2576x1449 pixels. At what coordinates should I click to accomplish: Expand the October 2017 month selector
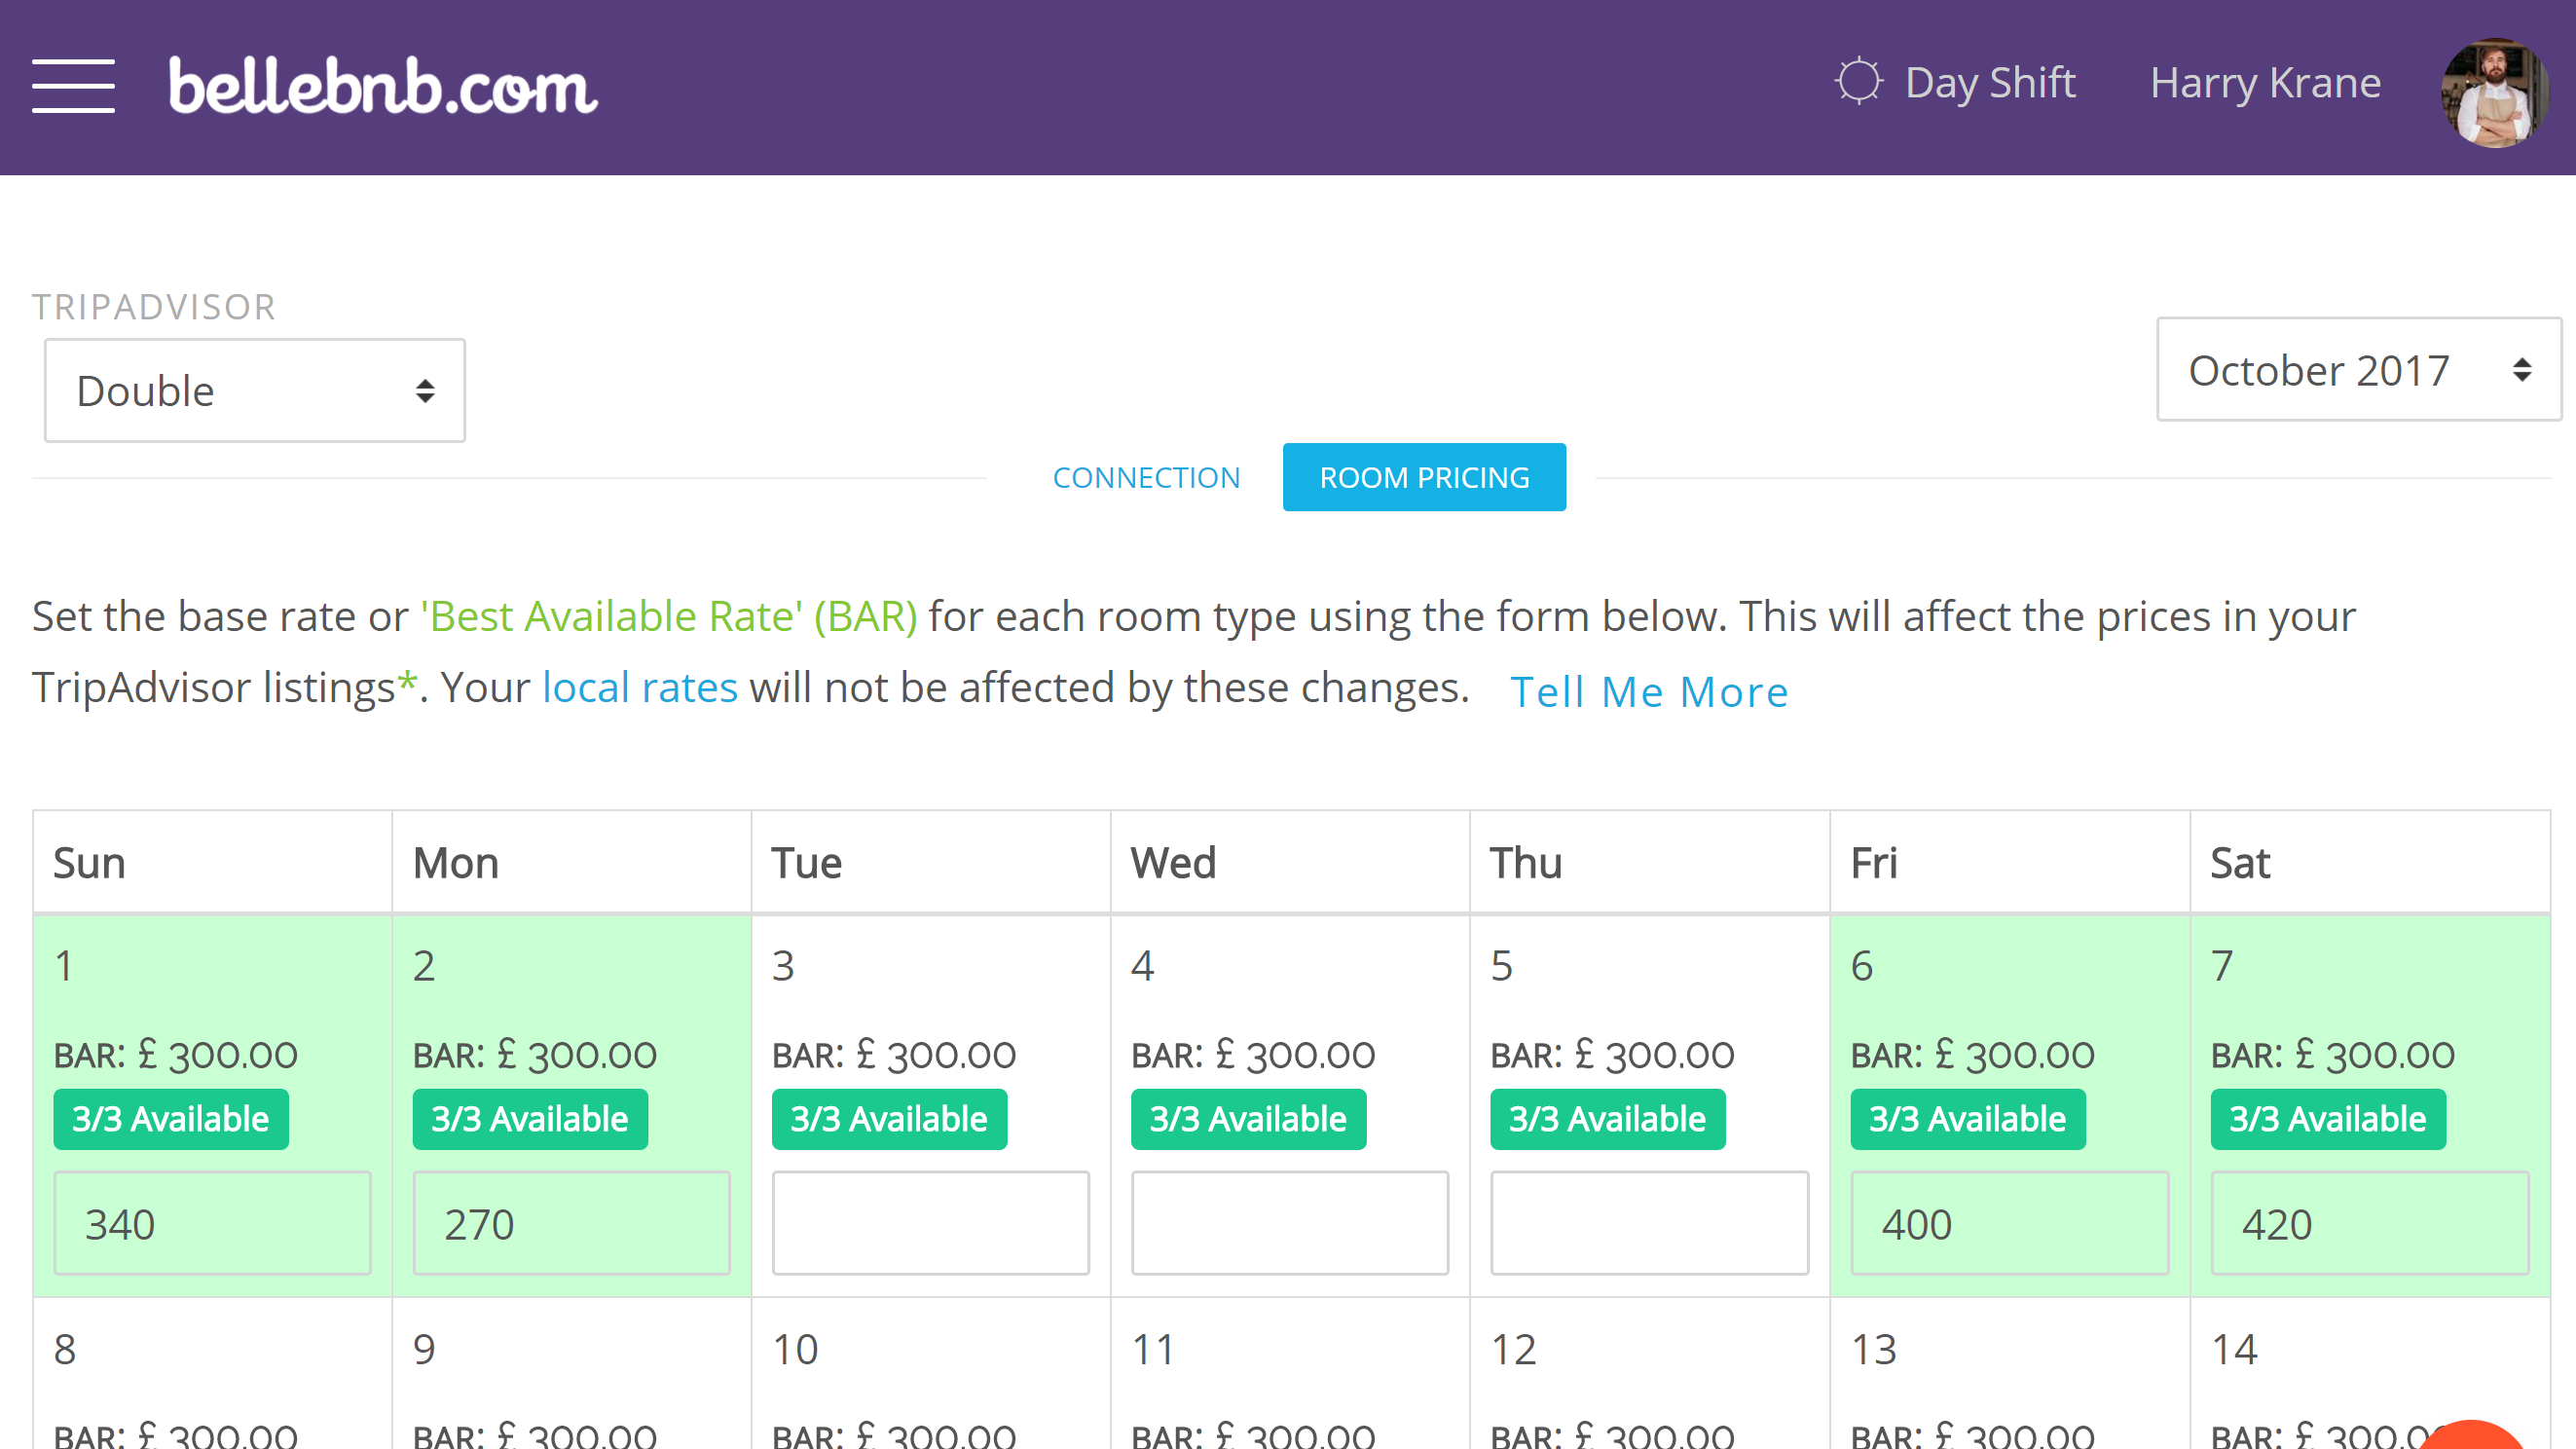2353,370
